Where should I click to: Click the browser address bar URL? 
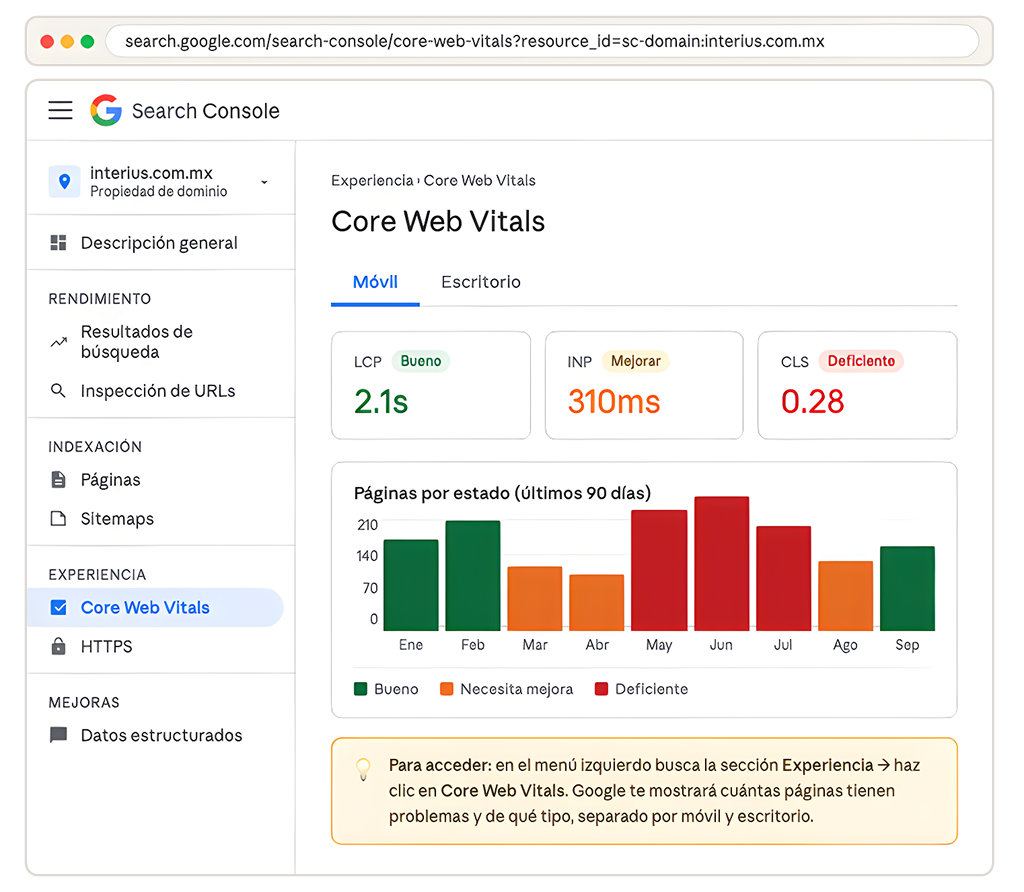click(x=474, y=42)
